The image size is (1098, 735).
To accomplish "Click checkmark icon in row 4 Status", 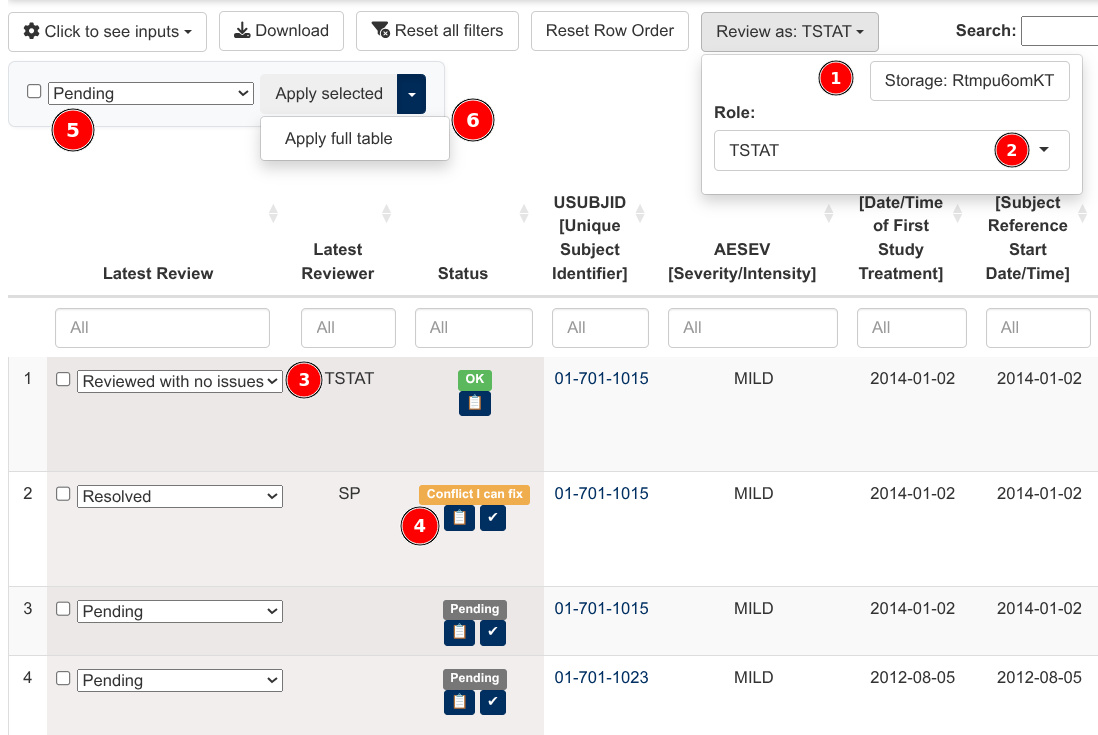I will pyautogui.click(x=493, y=703).
